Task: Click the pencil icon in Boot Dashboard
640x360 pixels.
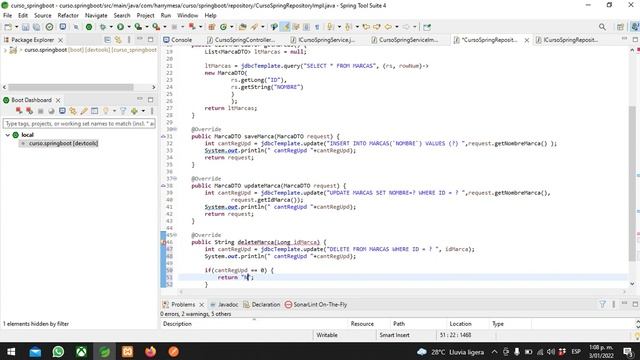Action: [x=84, y=111]
